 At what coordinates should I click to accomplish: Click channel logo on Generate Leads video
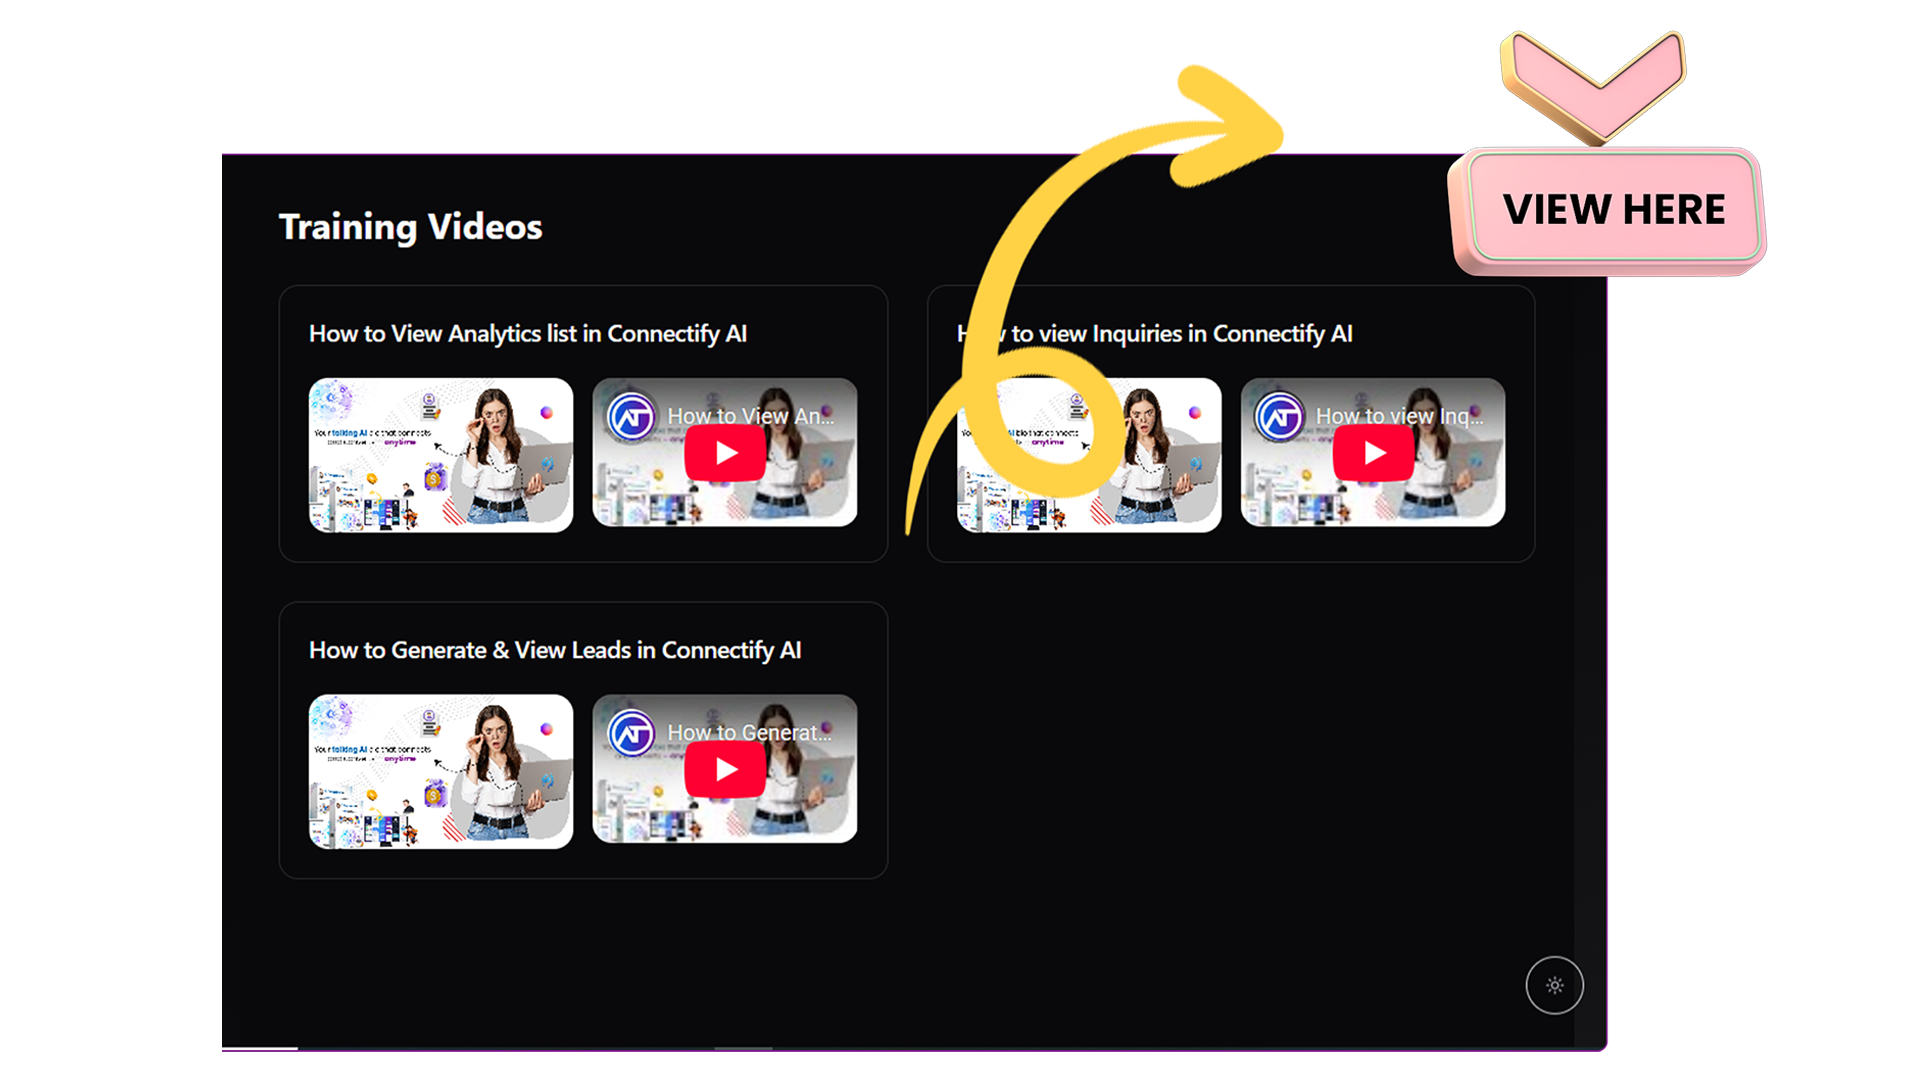[632, 733]
